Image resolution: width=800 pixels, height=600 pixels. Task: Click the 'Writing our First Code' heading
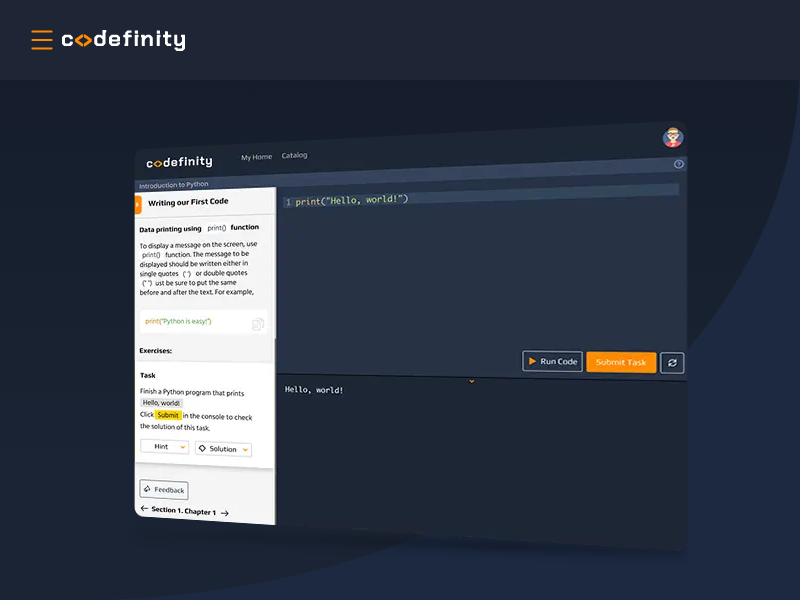pos(188,202)
